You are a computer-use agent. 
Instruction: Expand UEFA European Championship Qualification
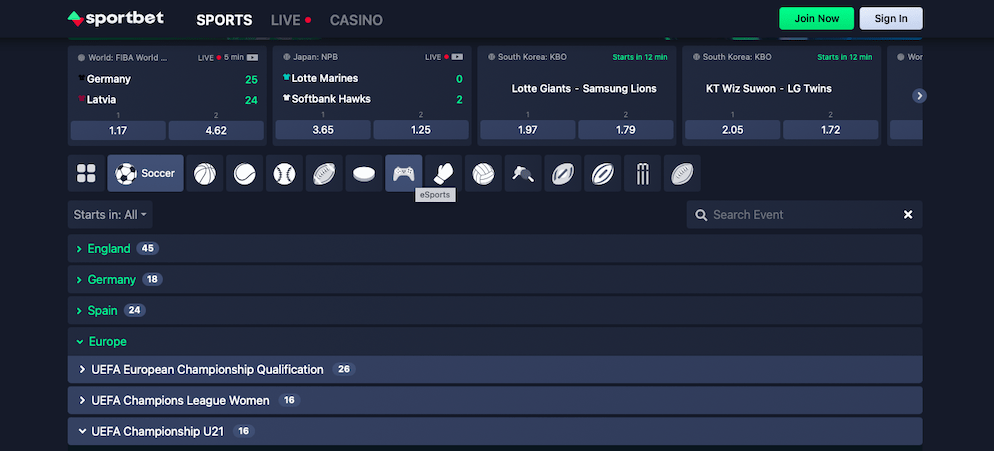(x=495, y=369)
